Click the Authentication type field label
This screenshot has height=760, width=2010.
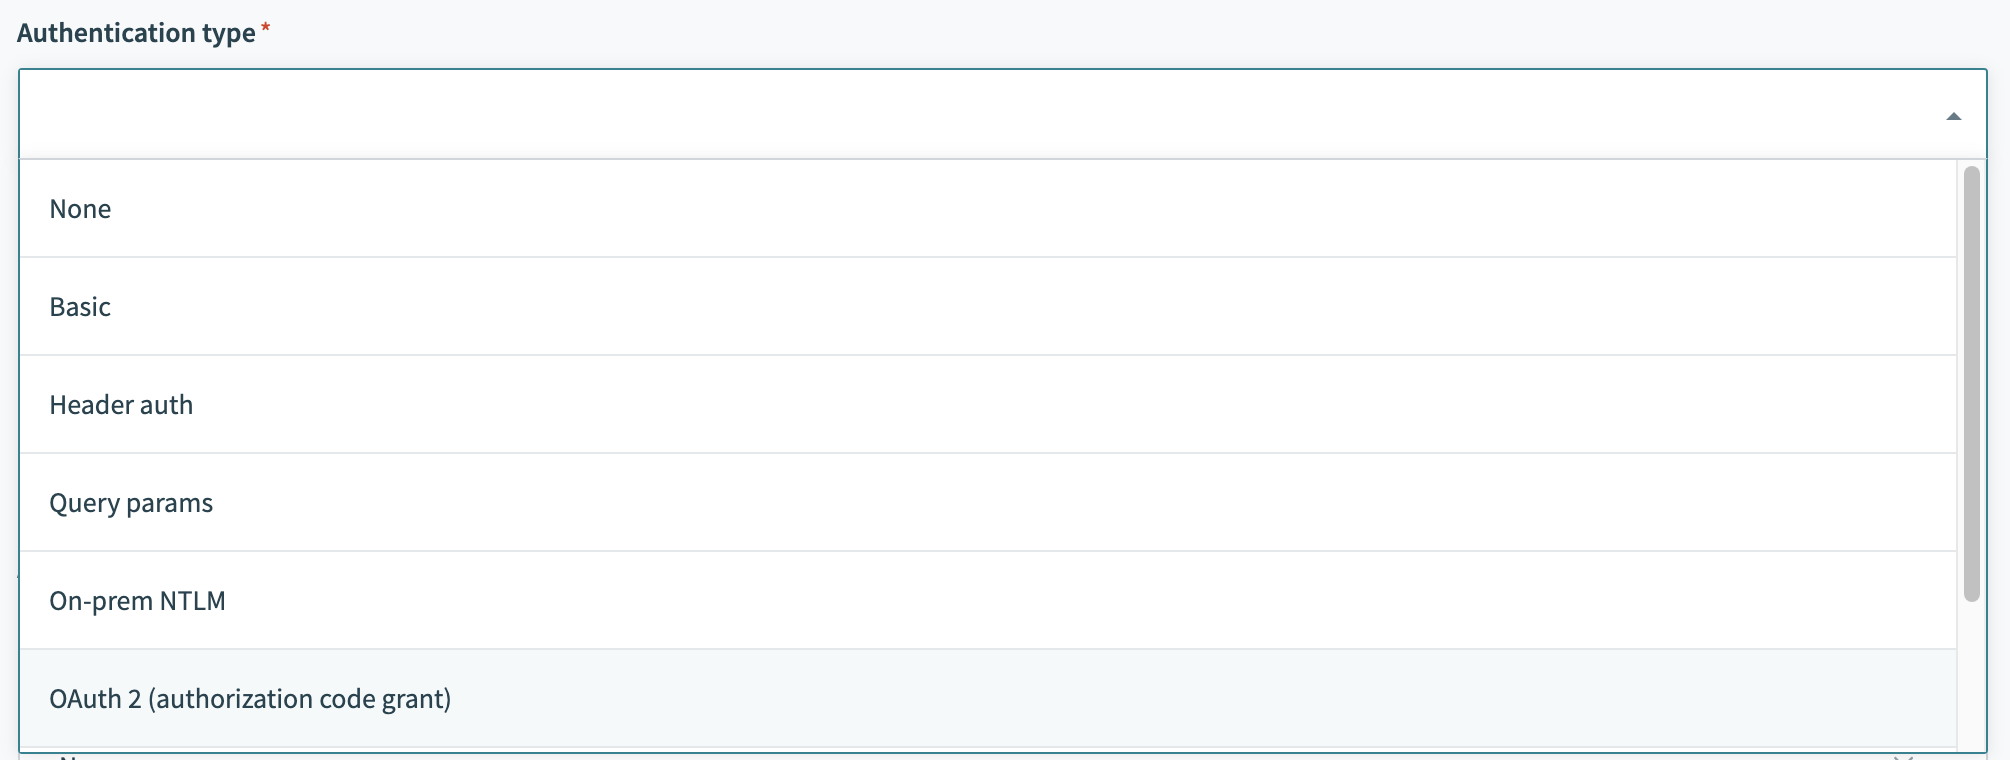click(x=136, y=33)
